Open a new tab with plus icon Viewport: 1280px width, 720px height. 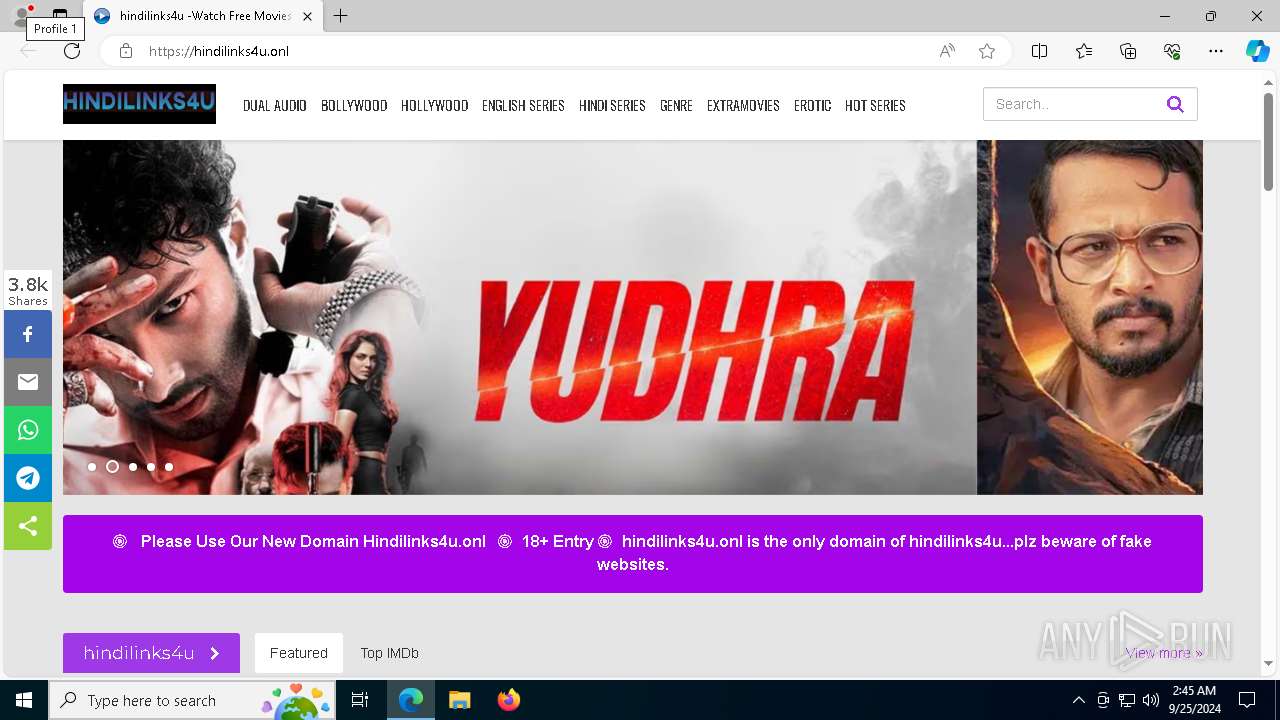tap(341, 16)
